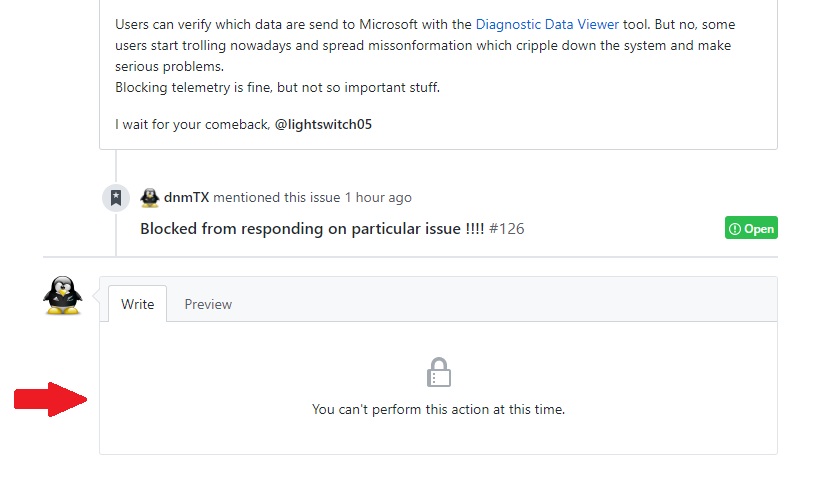
Task: Click the 'Blocking telemetry is fine' comment line
Action: [x=278, y=87]
